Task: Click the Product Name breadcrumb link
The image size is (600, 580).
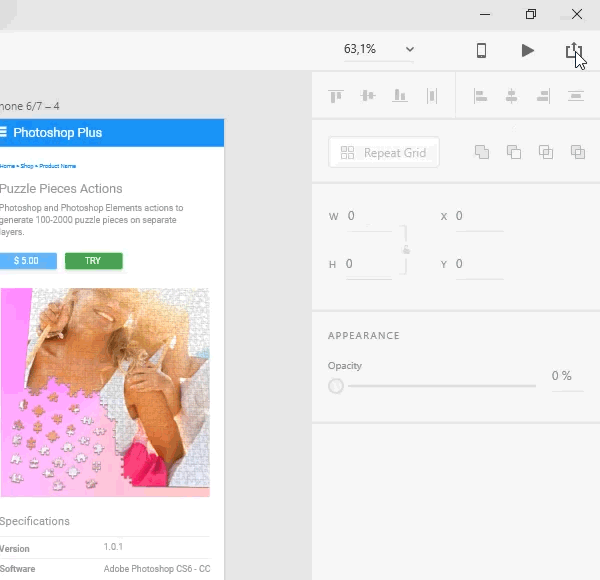Action: point(57,166)
